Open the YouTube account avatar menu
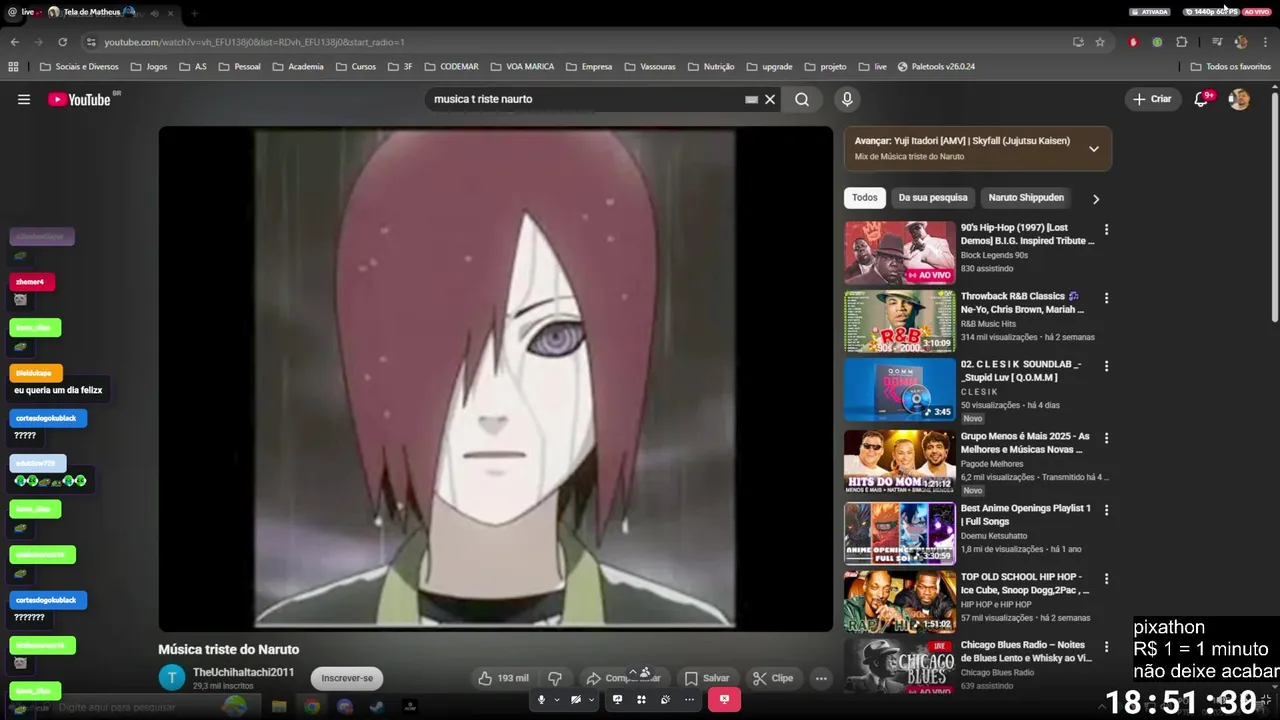The width and height of the screenshot is (1280, 720). (1239, 99)
